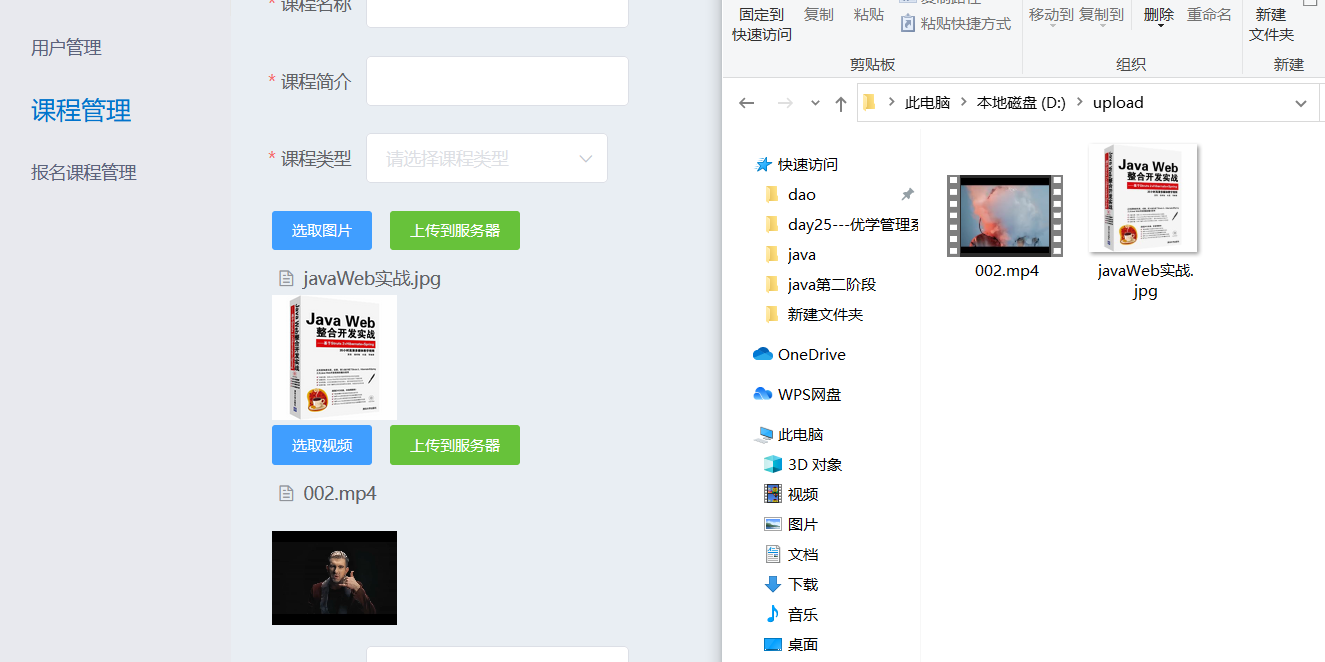Click upload in the address bar path

1118,102
